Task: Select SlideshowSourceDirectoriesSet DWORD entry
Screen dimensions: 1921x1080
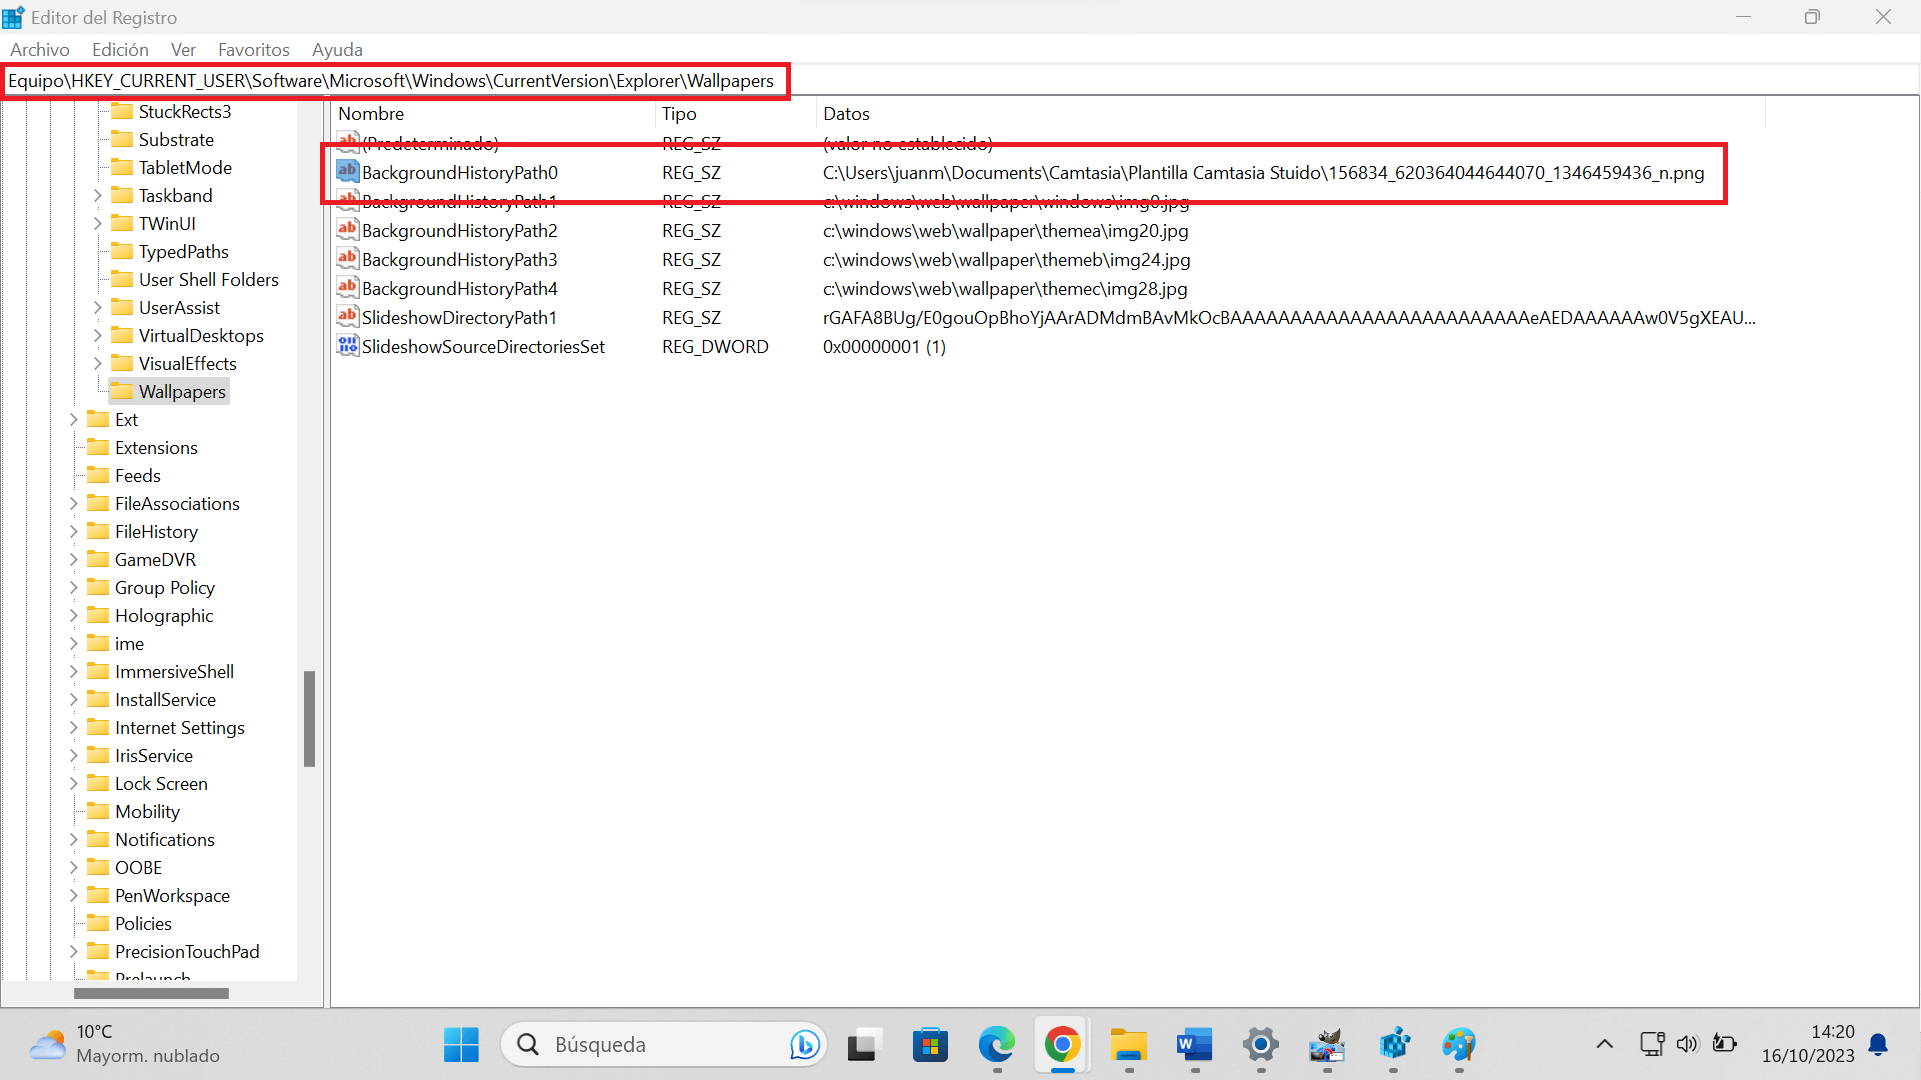Action: (483, 345)
